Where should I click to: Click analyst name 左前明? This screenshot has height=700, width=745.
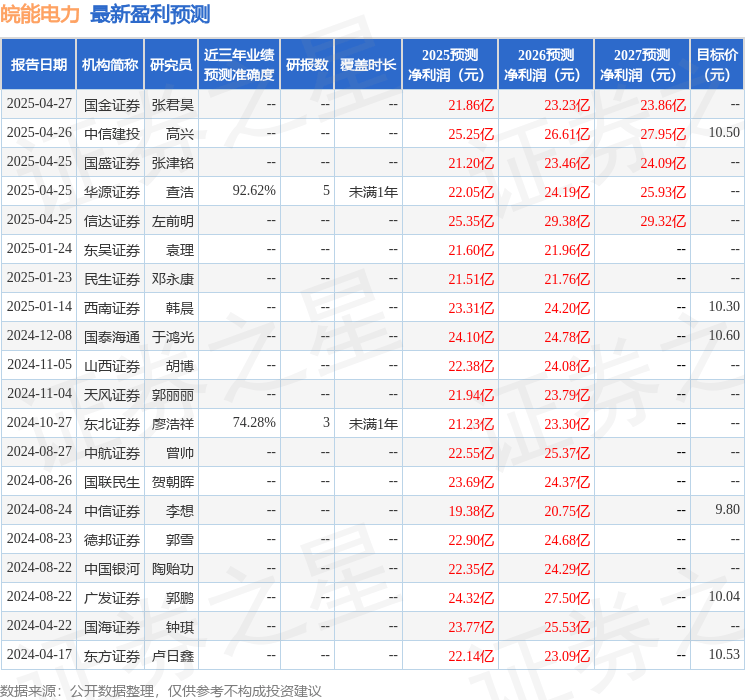[x=172, y=221]
